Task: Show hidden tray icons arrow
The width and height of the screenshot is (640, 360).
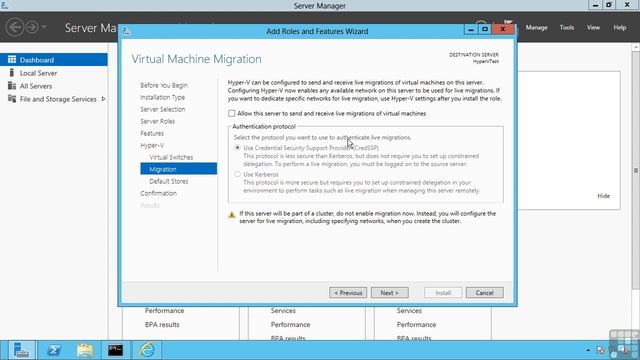Action: click(x=588, y=350)
